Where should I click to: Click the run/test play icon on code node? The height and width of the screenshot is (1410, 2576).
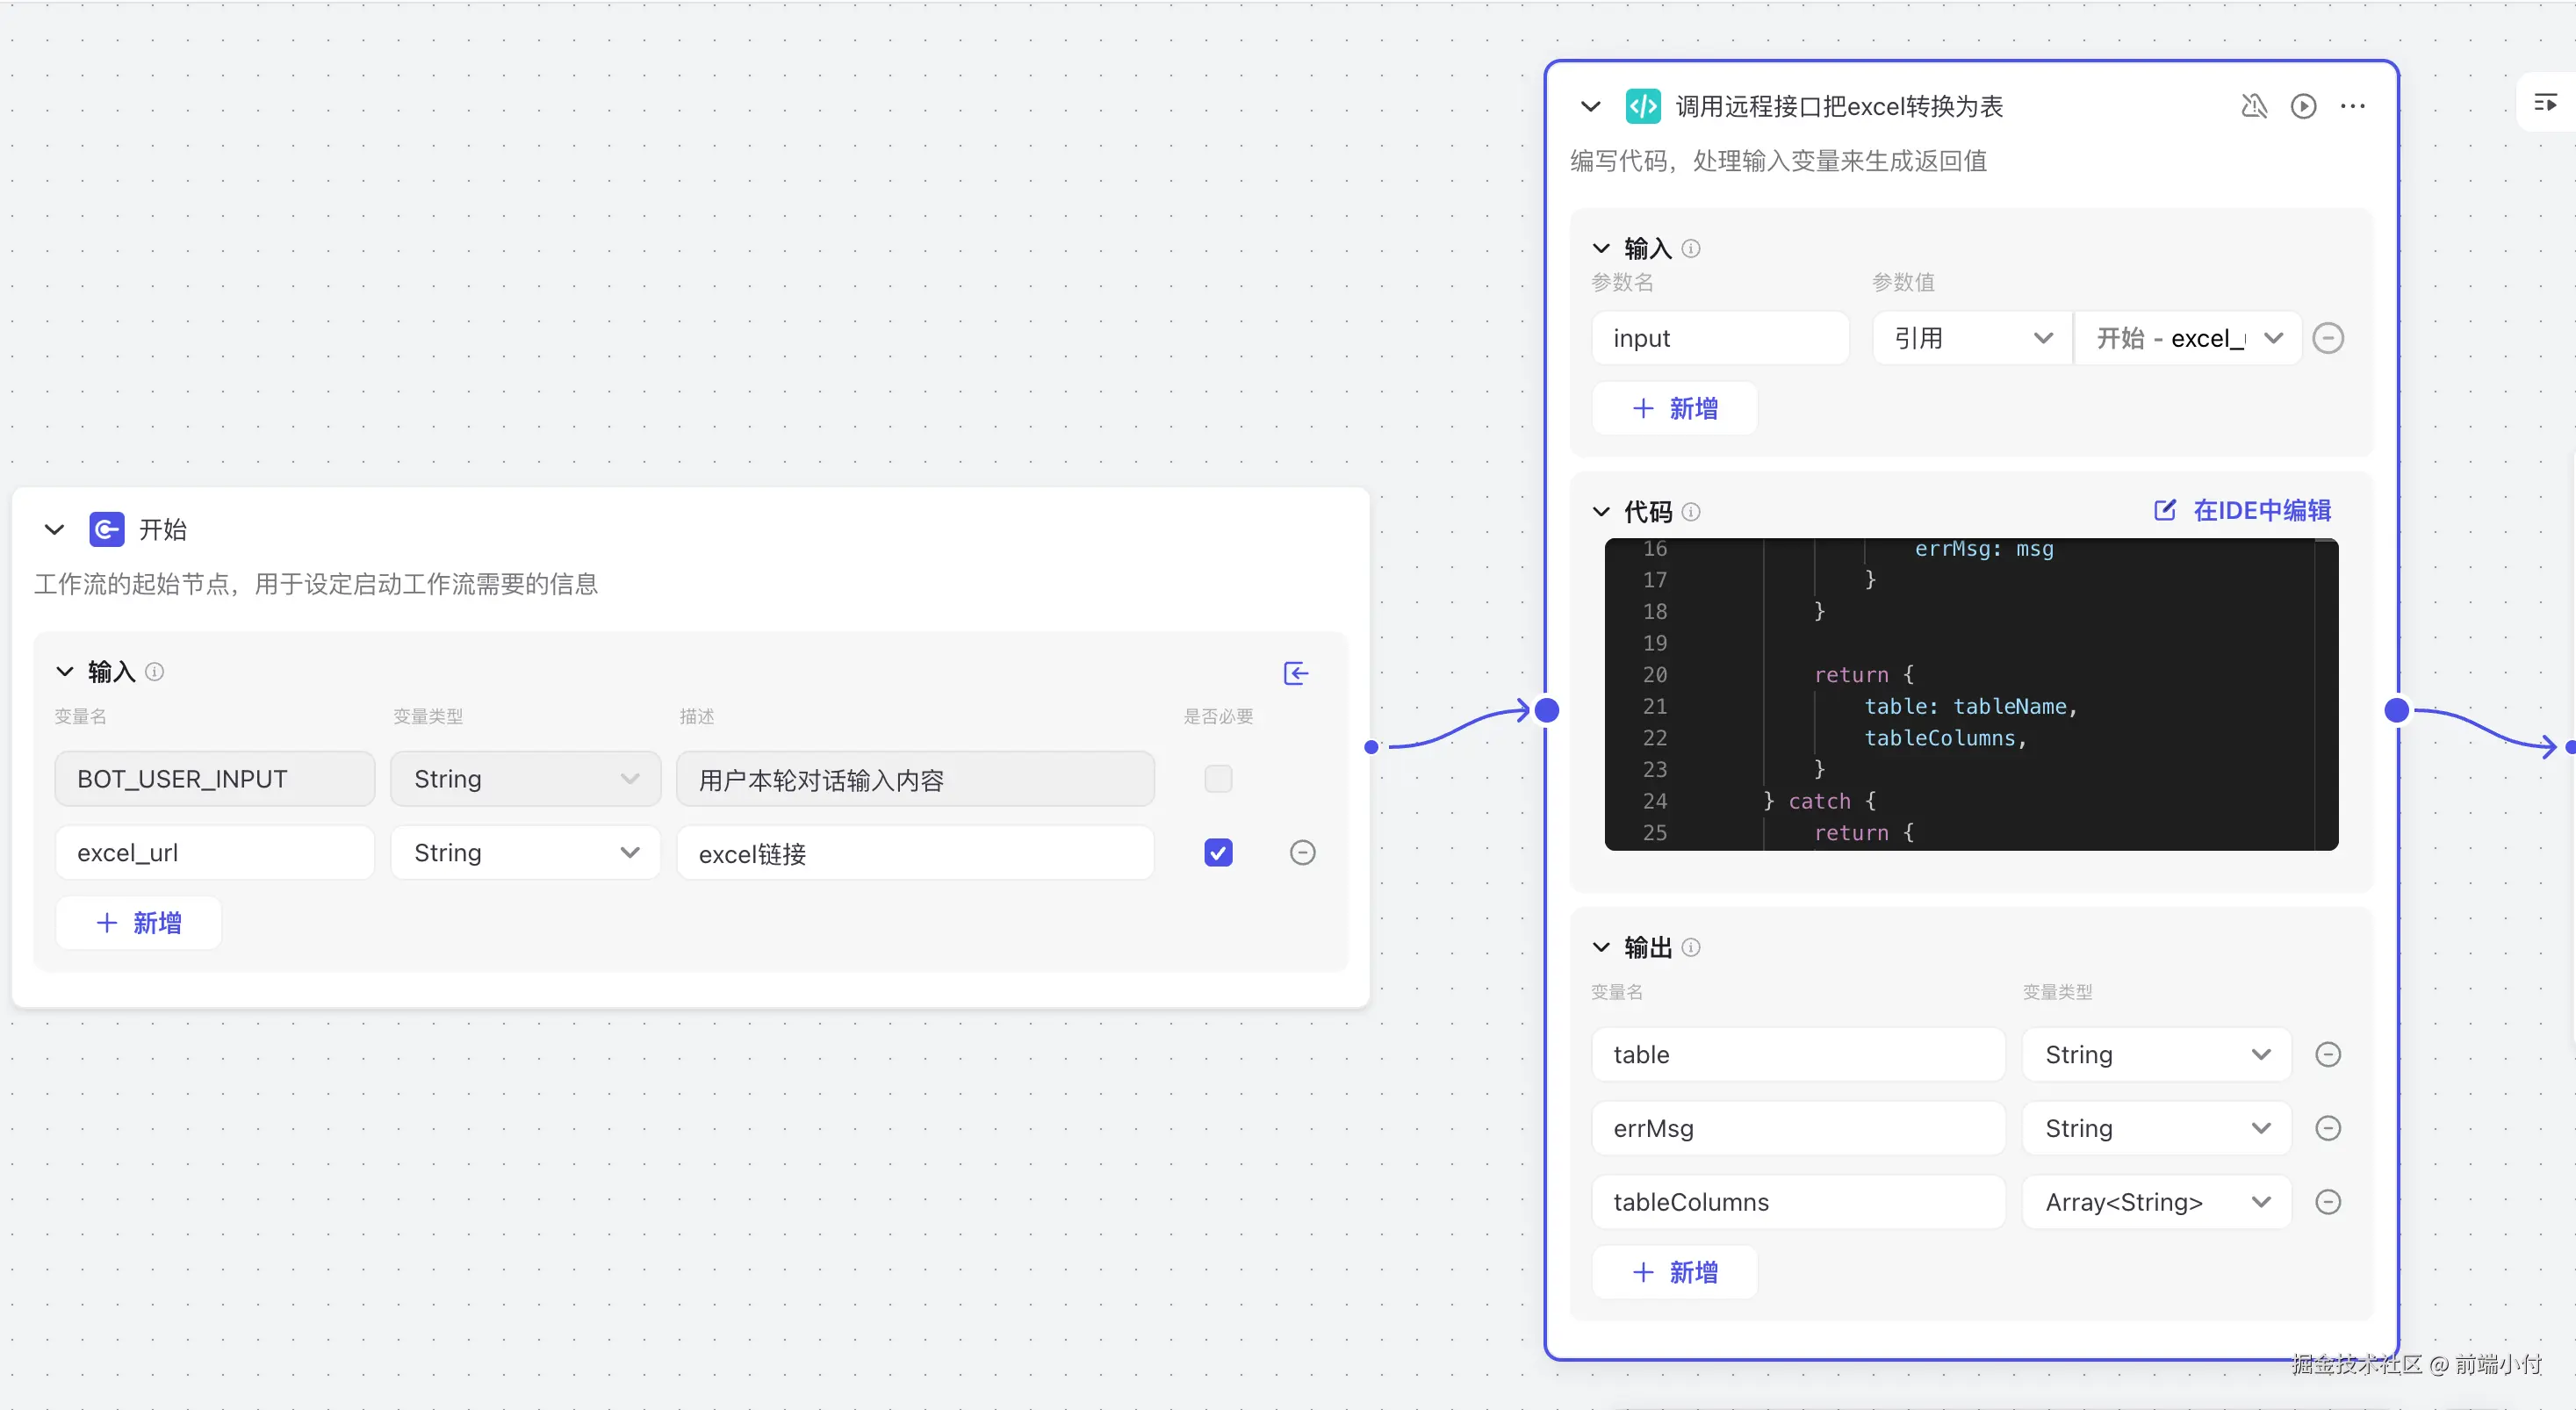[2303, 106]
